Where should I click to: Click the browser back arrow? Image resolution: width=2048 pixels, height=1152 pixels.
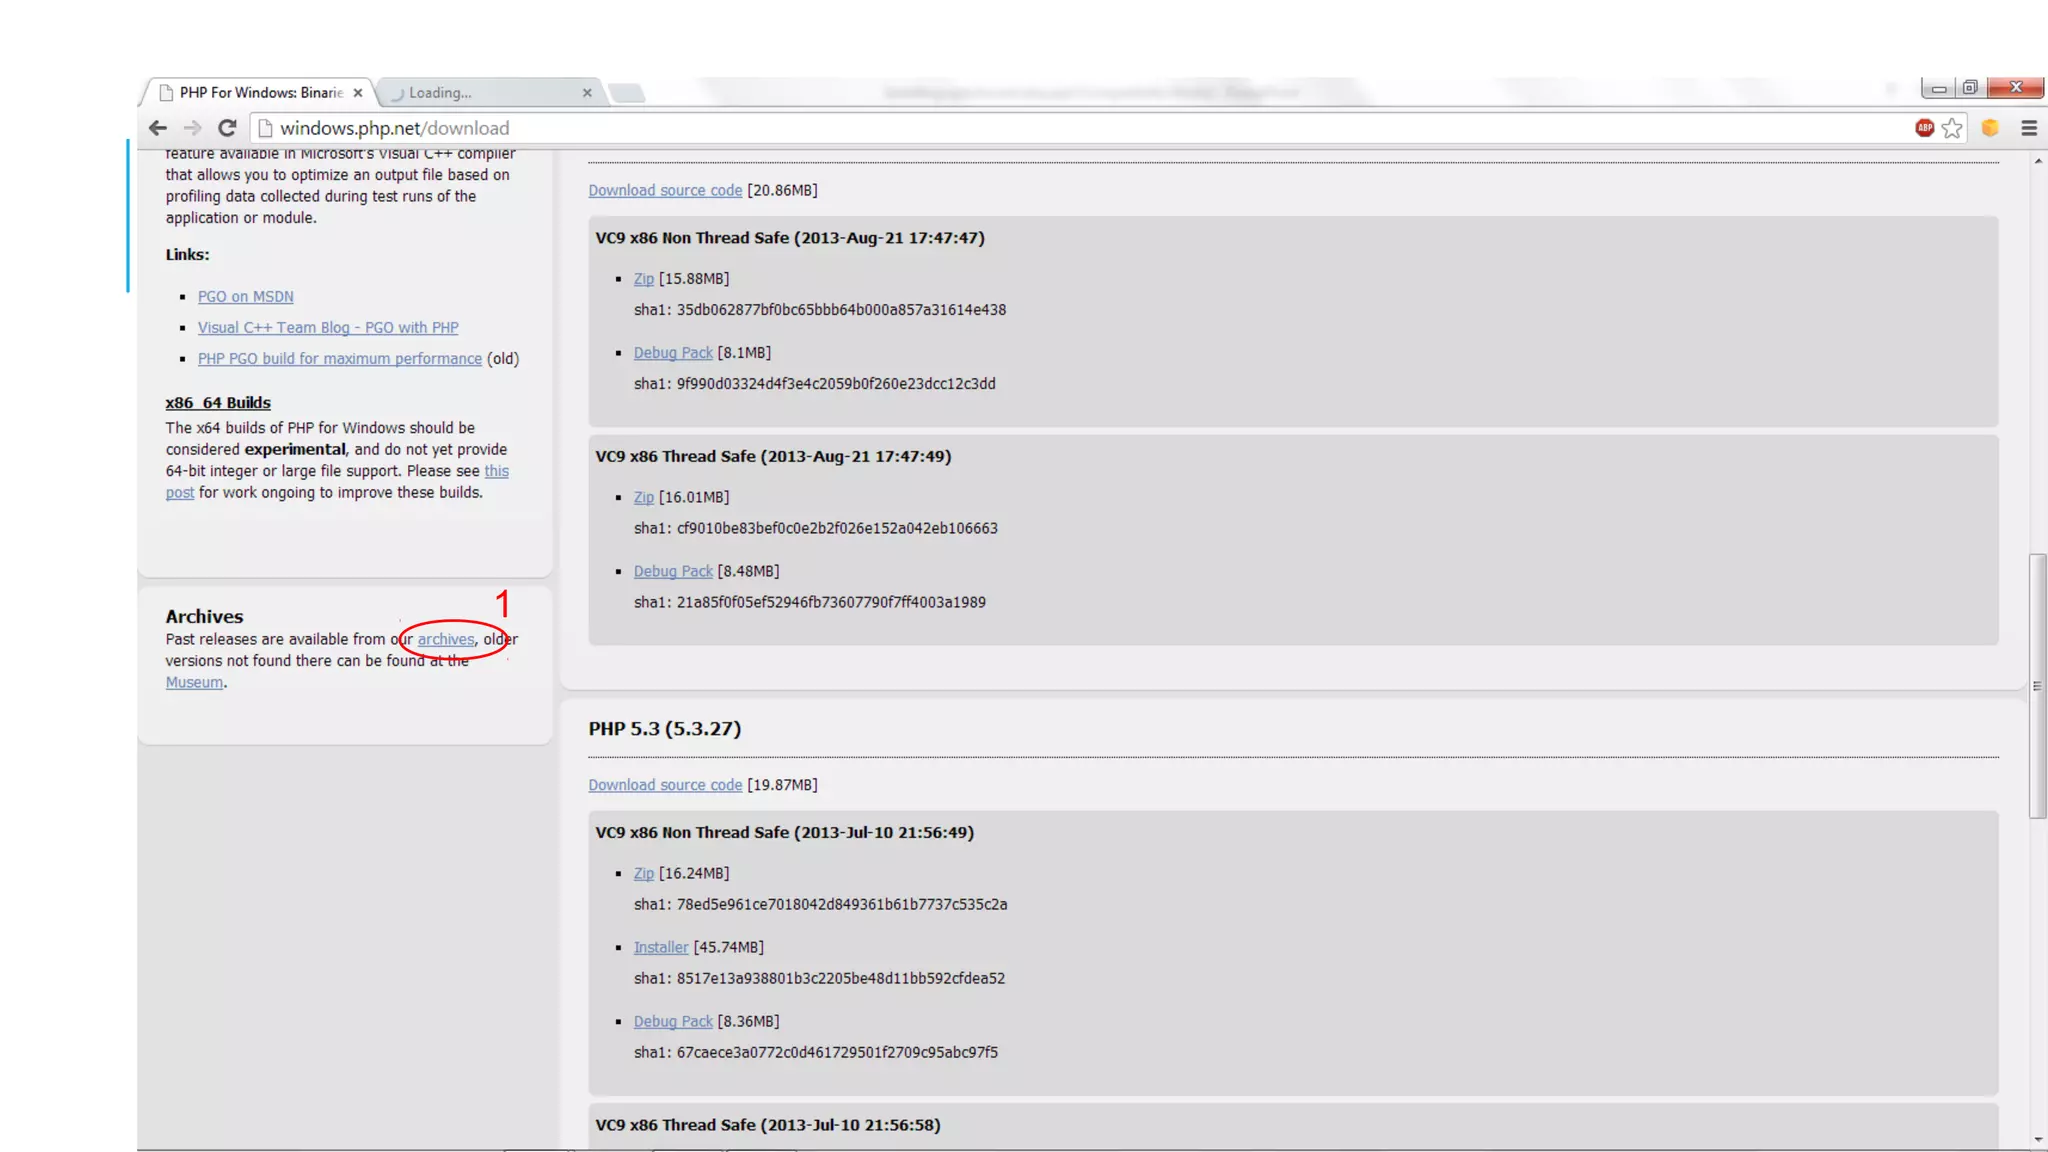[157, 128]
